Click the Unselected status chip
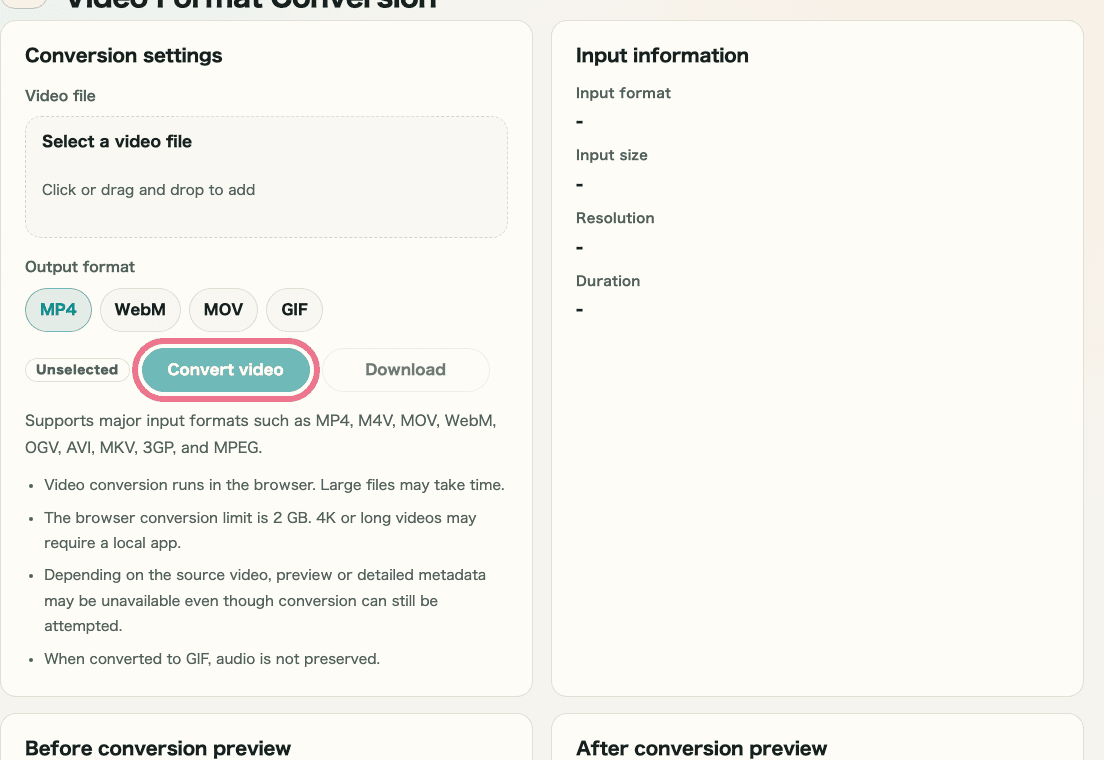This screenshot has width=1104, height=760. click(77, 369)
